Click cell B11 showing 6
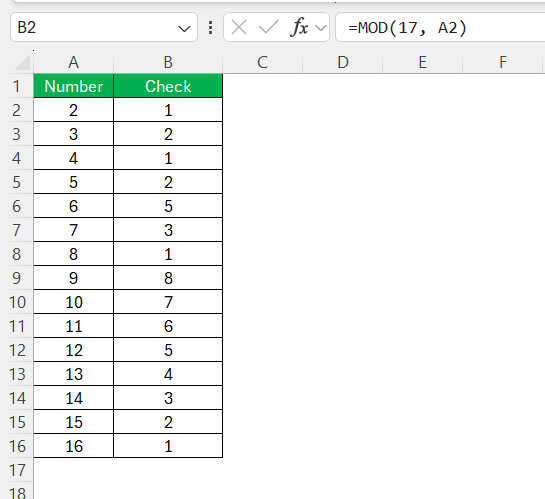 click(168, 326)
